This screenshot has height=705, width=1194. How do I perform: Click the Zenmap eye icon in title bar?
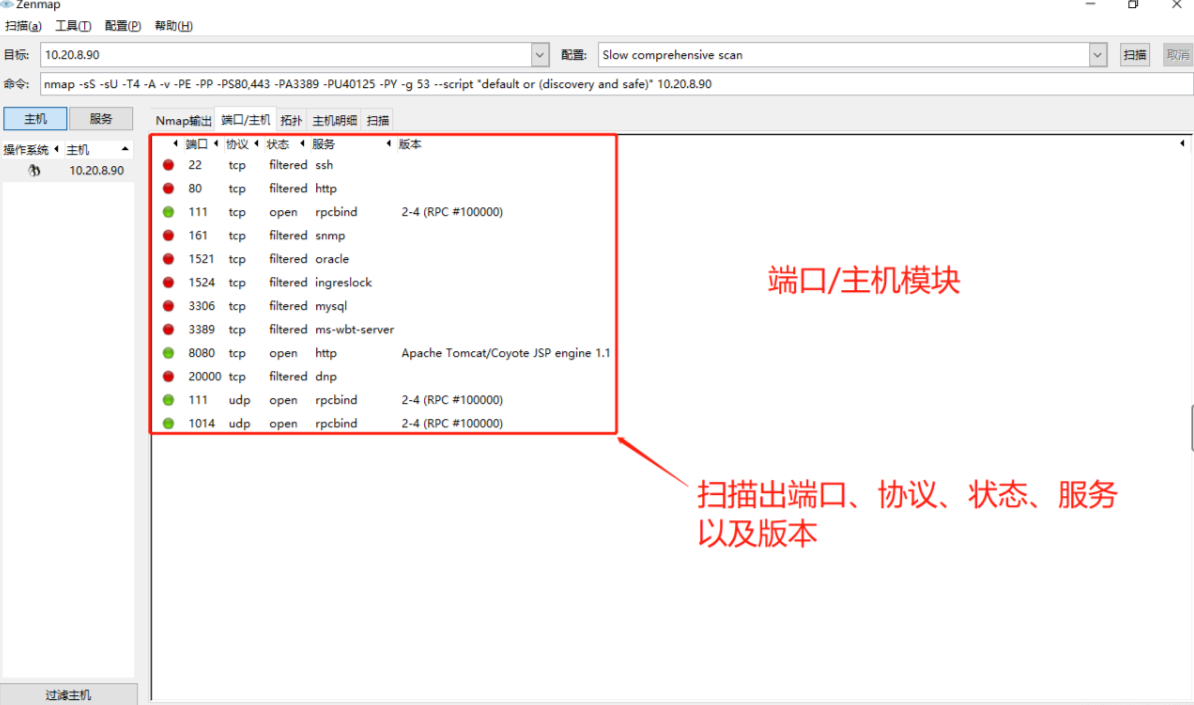(7, 5)
